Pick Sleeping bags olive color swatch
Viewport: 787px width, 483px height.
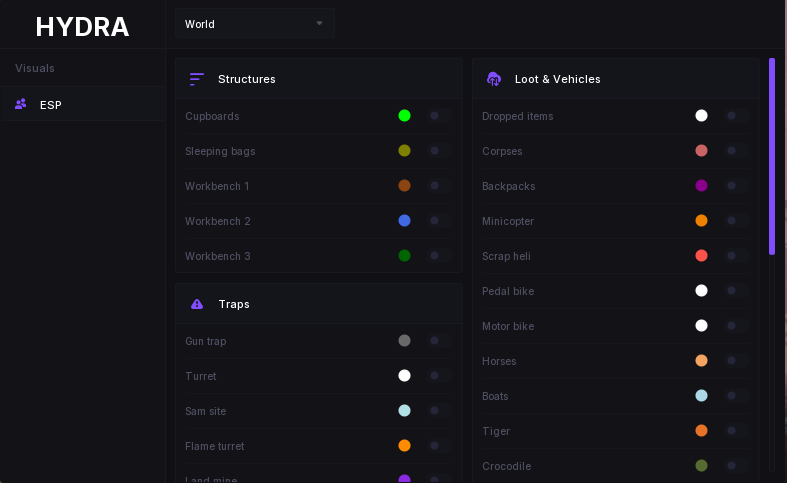pyautogui.click(x=405, y=151)
